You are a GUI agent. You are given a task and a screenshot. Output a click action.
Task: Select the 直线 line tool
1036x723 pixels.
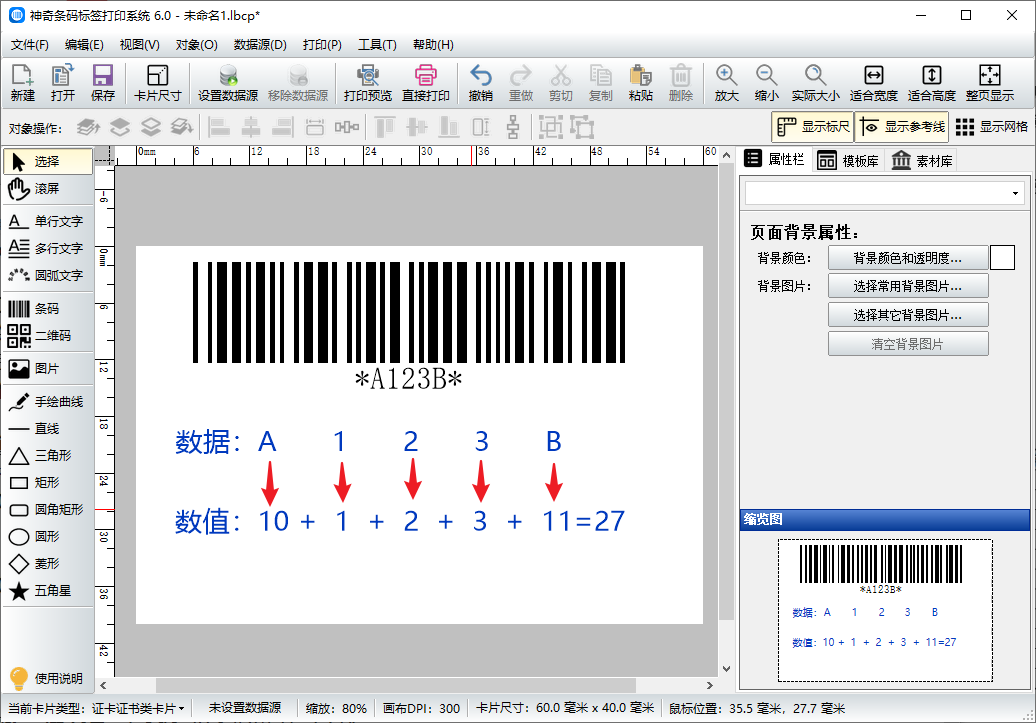coord(48,429)
